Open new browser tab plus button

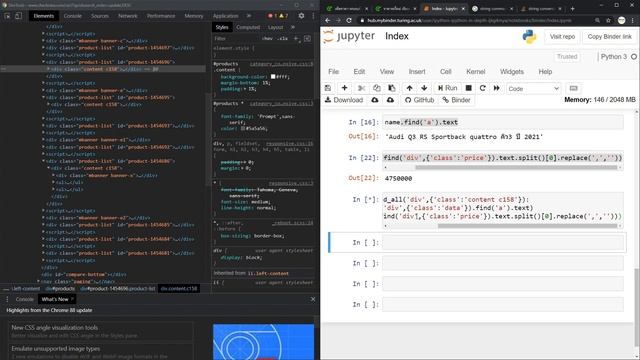point(572,8)
